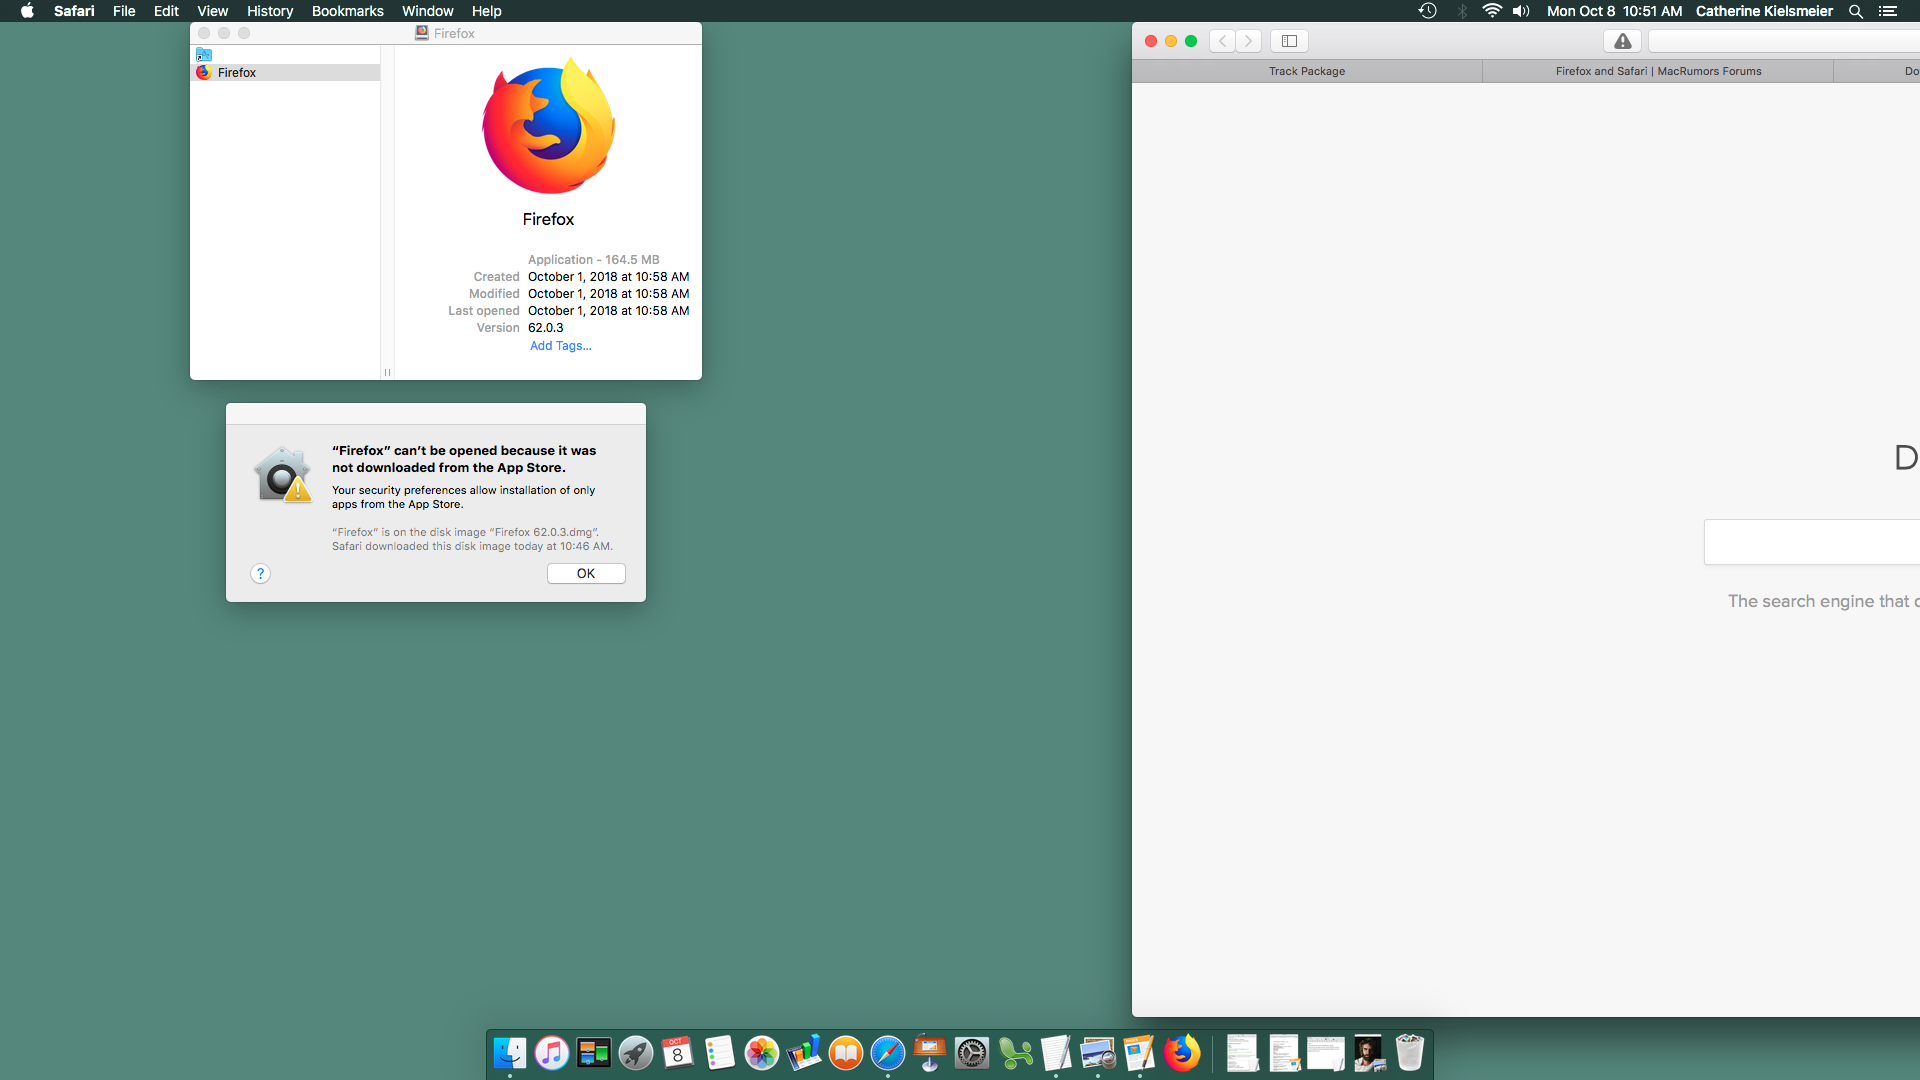Open System Preferences from the Dock
Screen dimensions: 1920x1080
coord(972,1053)
